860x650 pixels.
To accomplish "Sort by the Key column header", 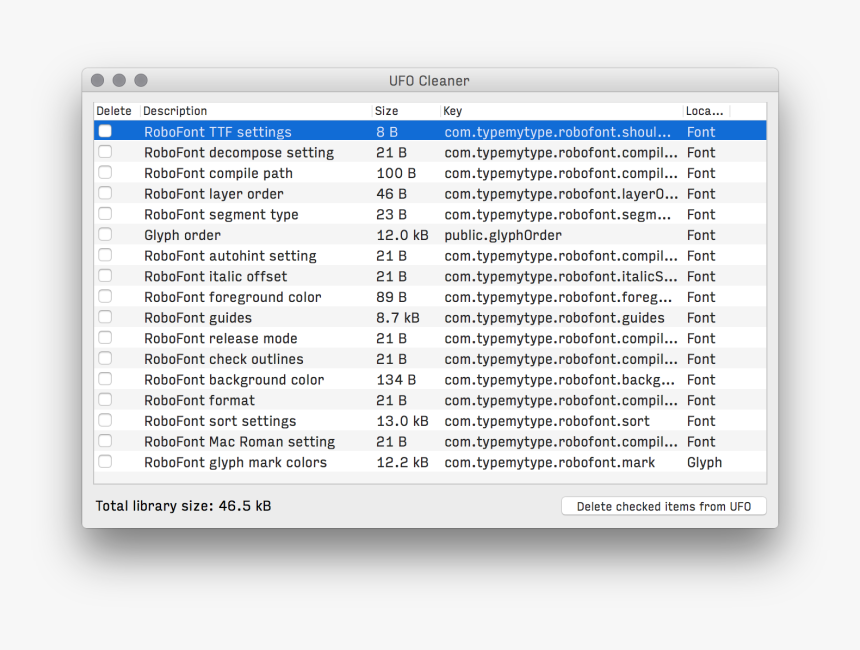I will [x=562, y=111].
